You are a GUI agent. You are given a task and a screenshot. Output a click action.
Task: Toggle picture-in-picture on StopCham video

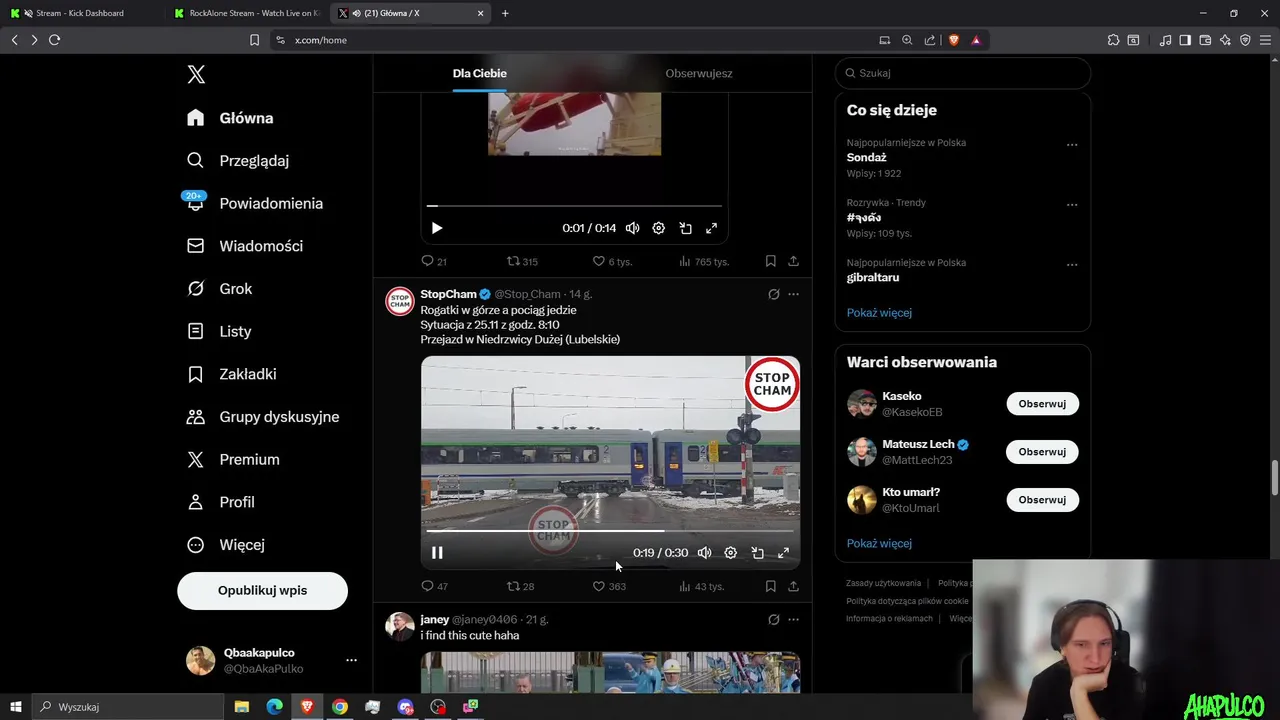pyautogui.click(x=757, y=553)
